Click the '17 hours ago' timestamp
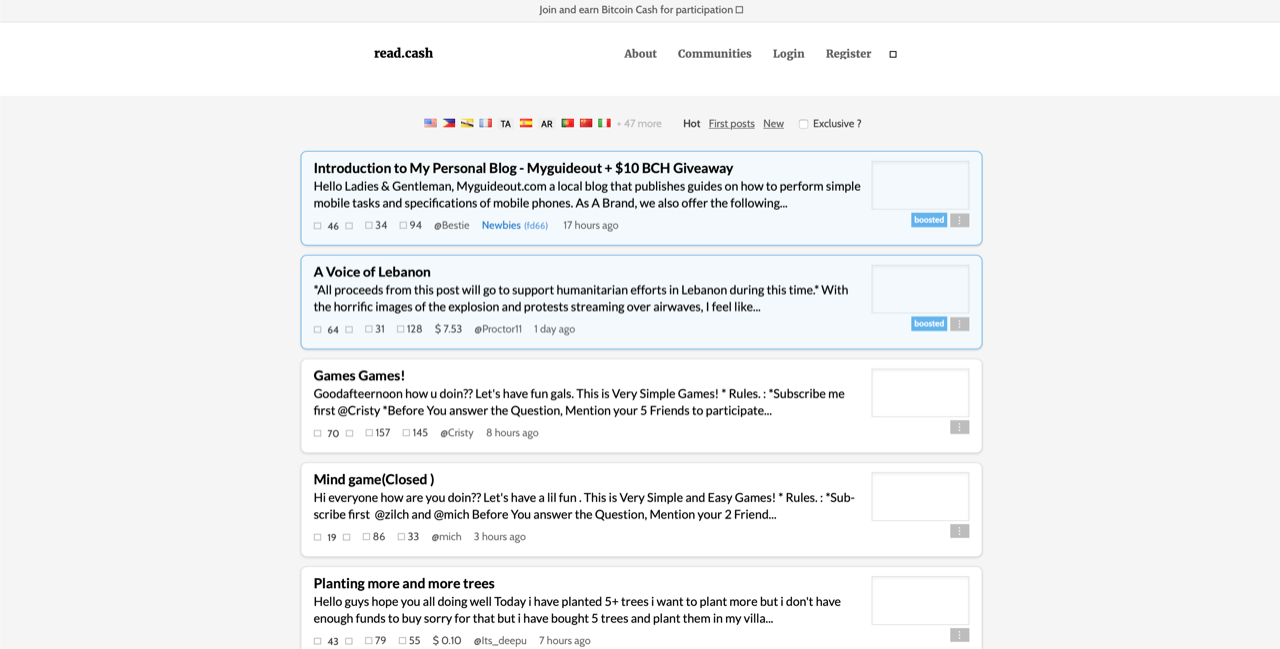 pyautogui.click(x=590, y=225)
